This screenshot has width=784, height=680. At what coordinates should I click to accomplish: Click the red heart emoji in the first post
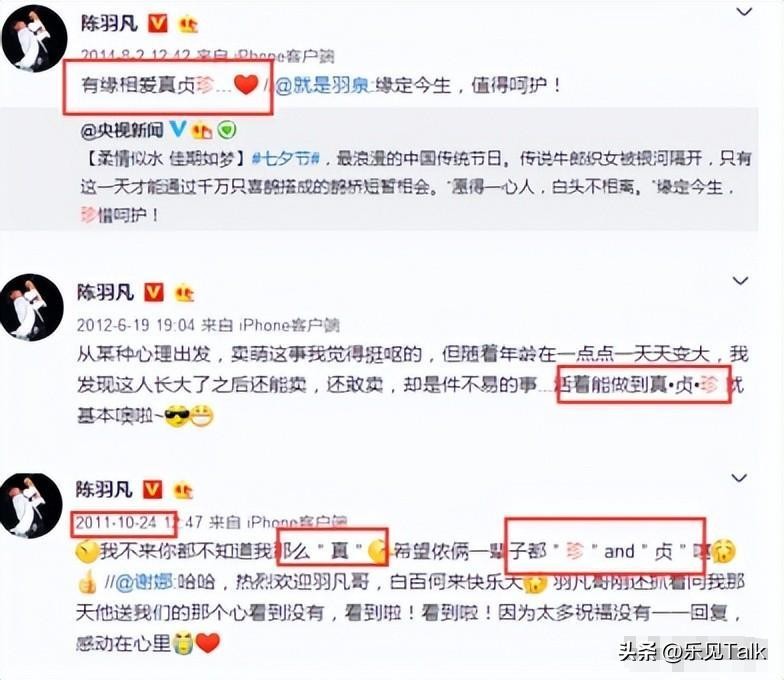click(x=246, y=84)
